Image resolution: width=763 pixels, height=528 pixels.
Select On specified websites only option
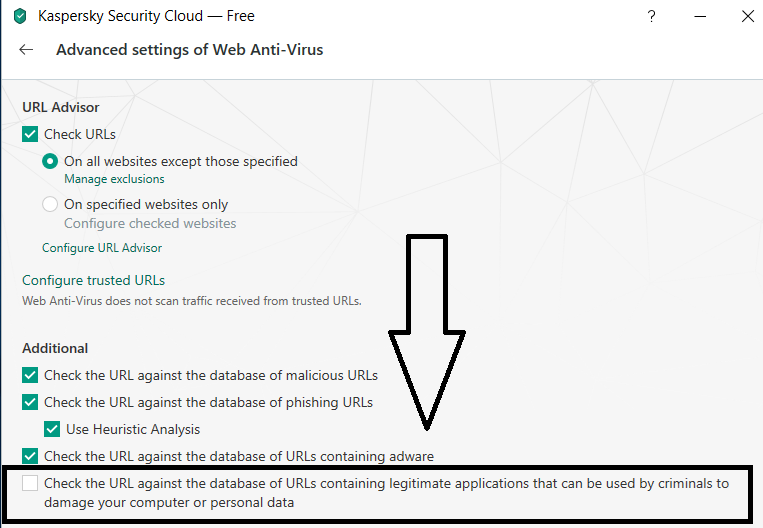pos(51,205)
